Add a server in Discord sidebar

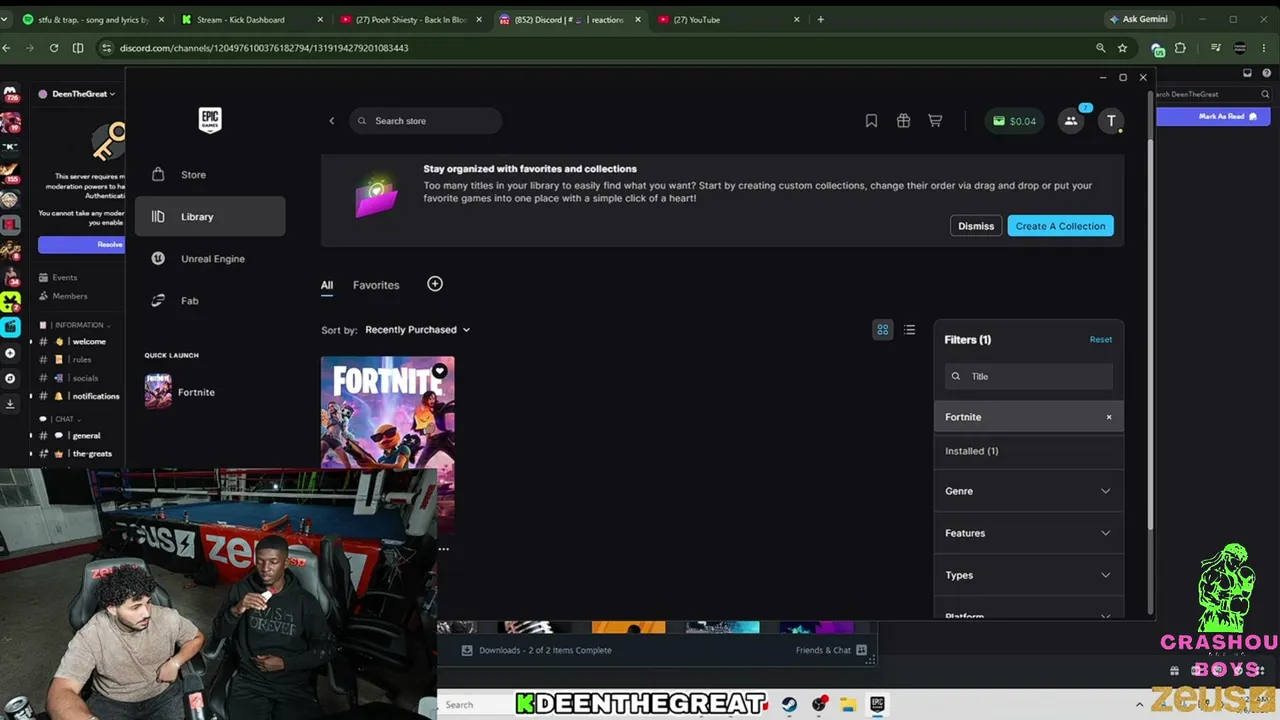[10, 353]
